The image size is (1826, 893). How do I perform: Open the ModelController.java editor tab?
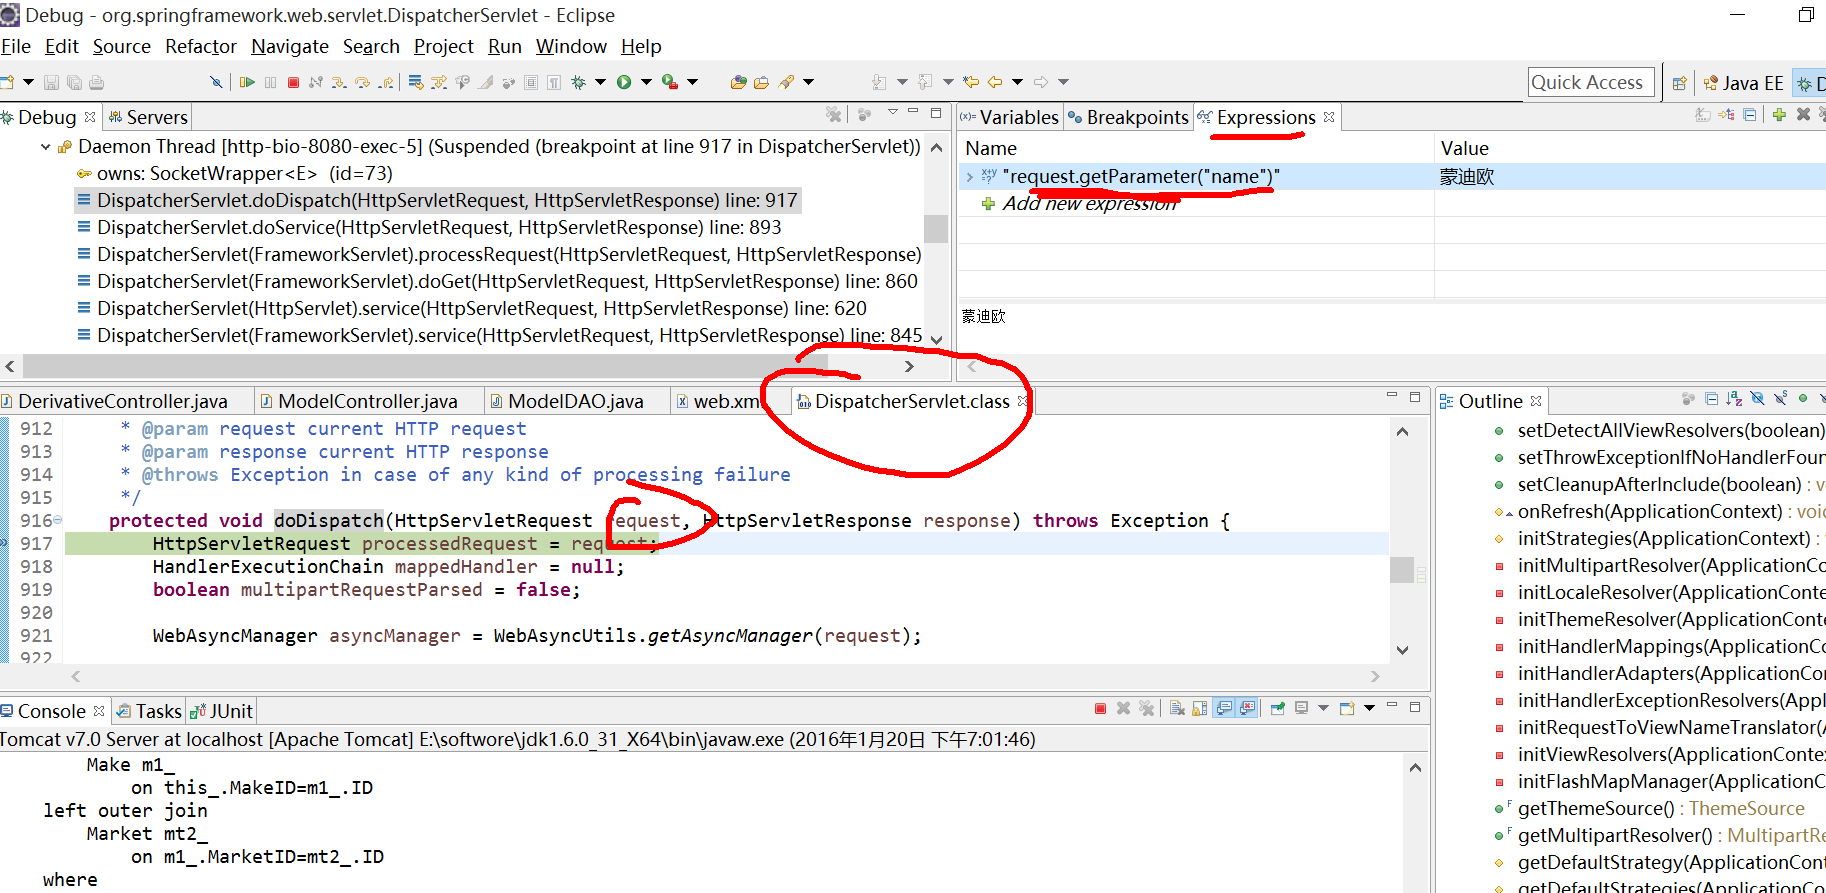[367, 401]
